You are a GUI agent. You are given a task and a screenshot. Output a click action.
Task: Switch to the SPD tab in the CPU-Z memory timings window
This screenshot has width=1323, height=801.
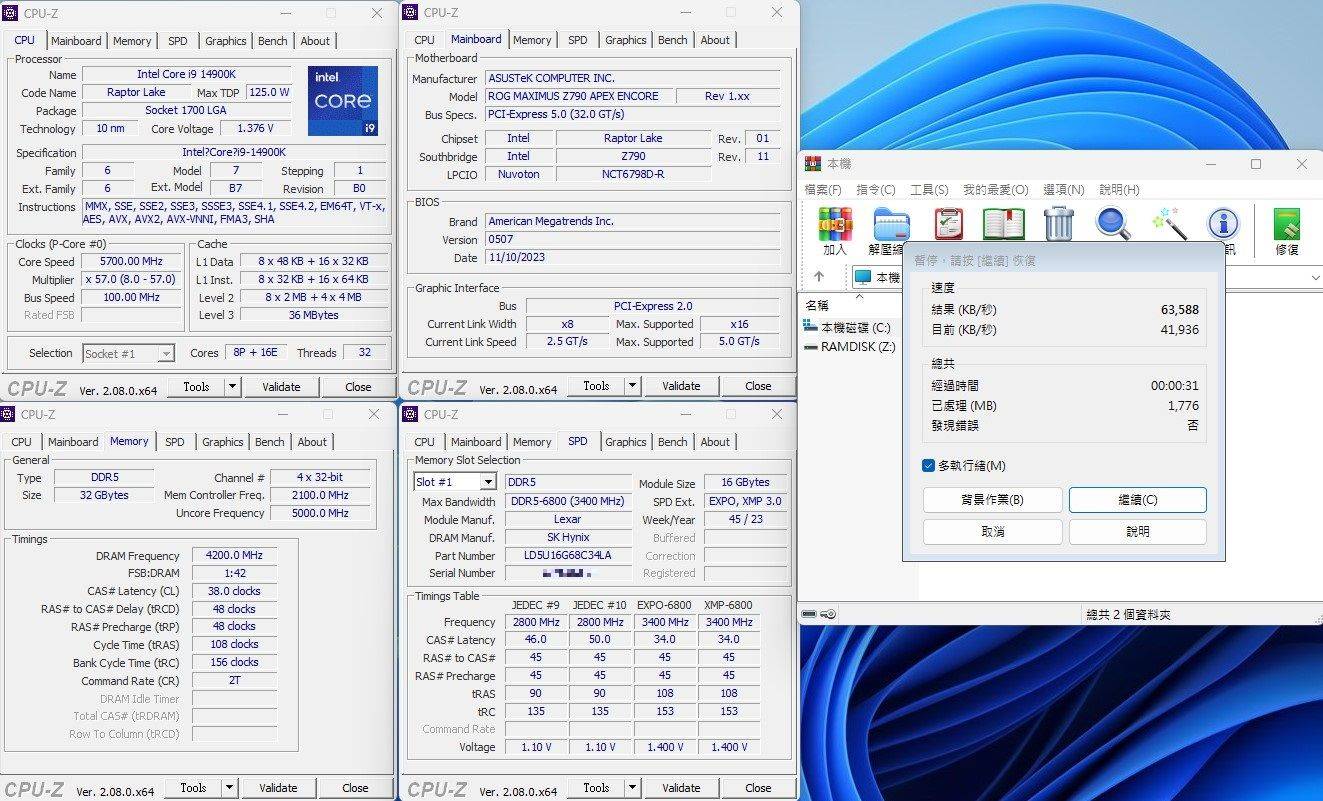[175, 442]
